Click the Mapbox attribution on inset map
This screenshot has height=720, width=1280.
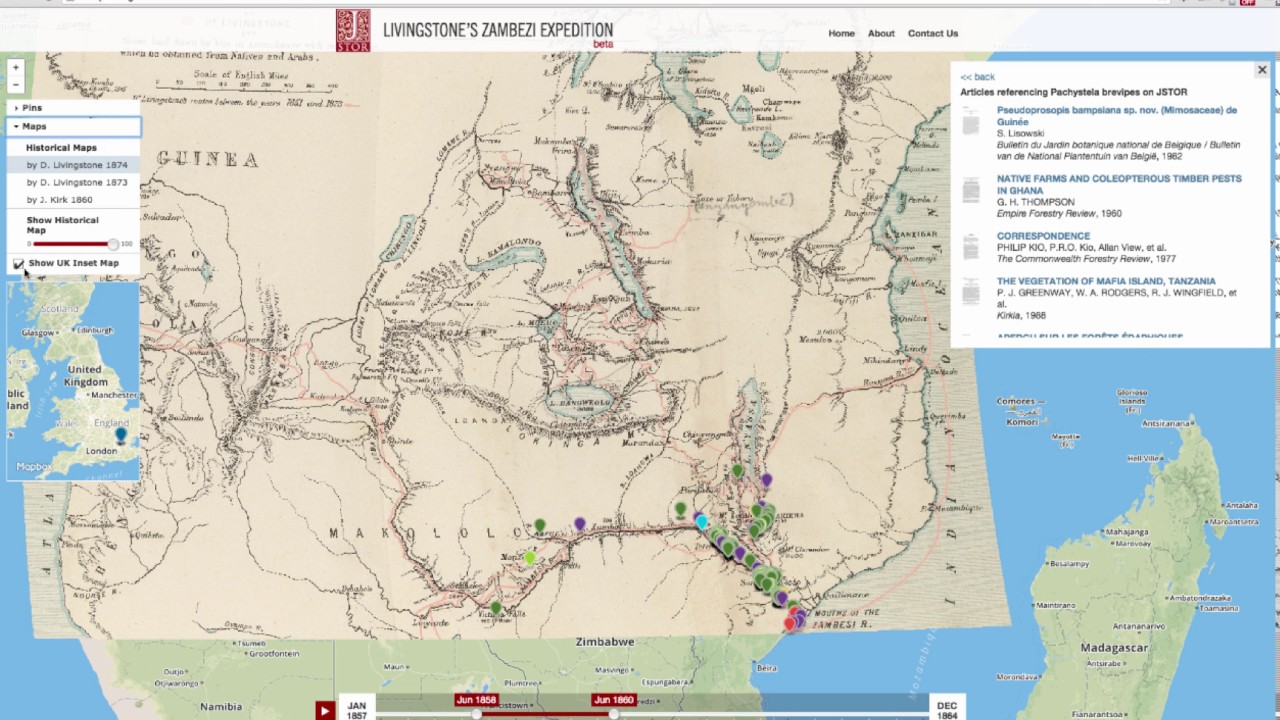tap(33, 467)
